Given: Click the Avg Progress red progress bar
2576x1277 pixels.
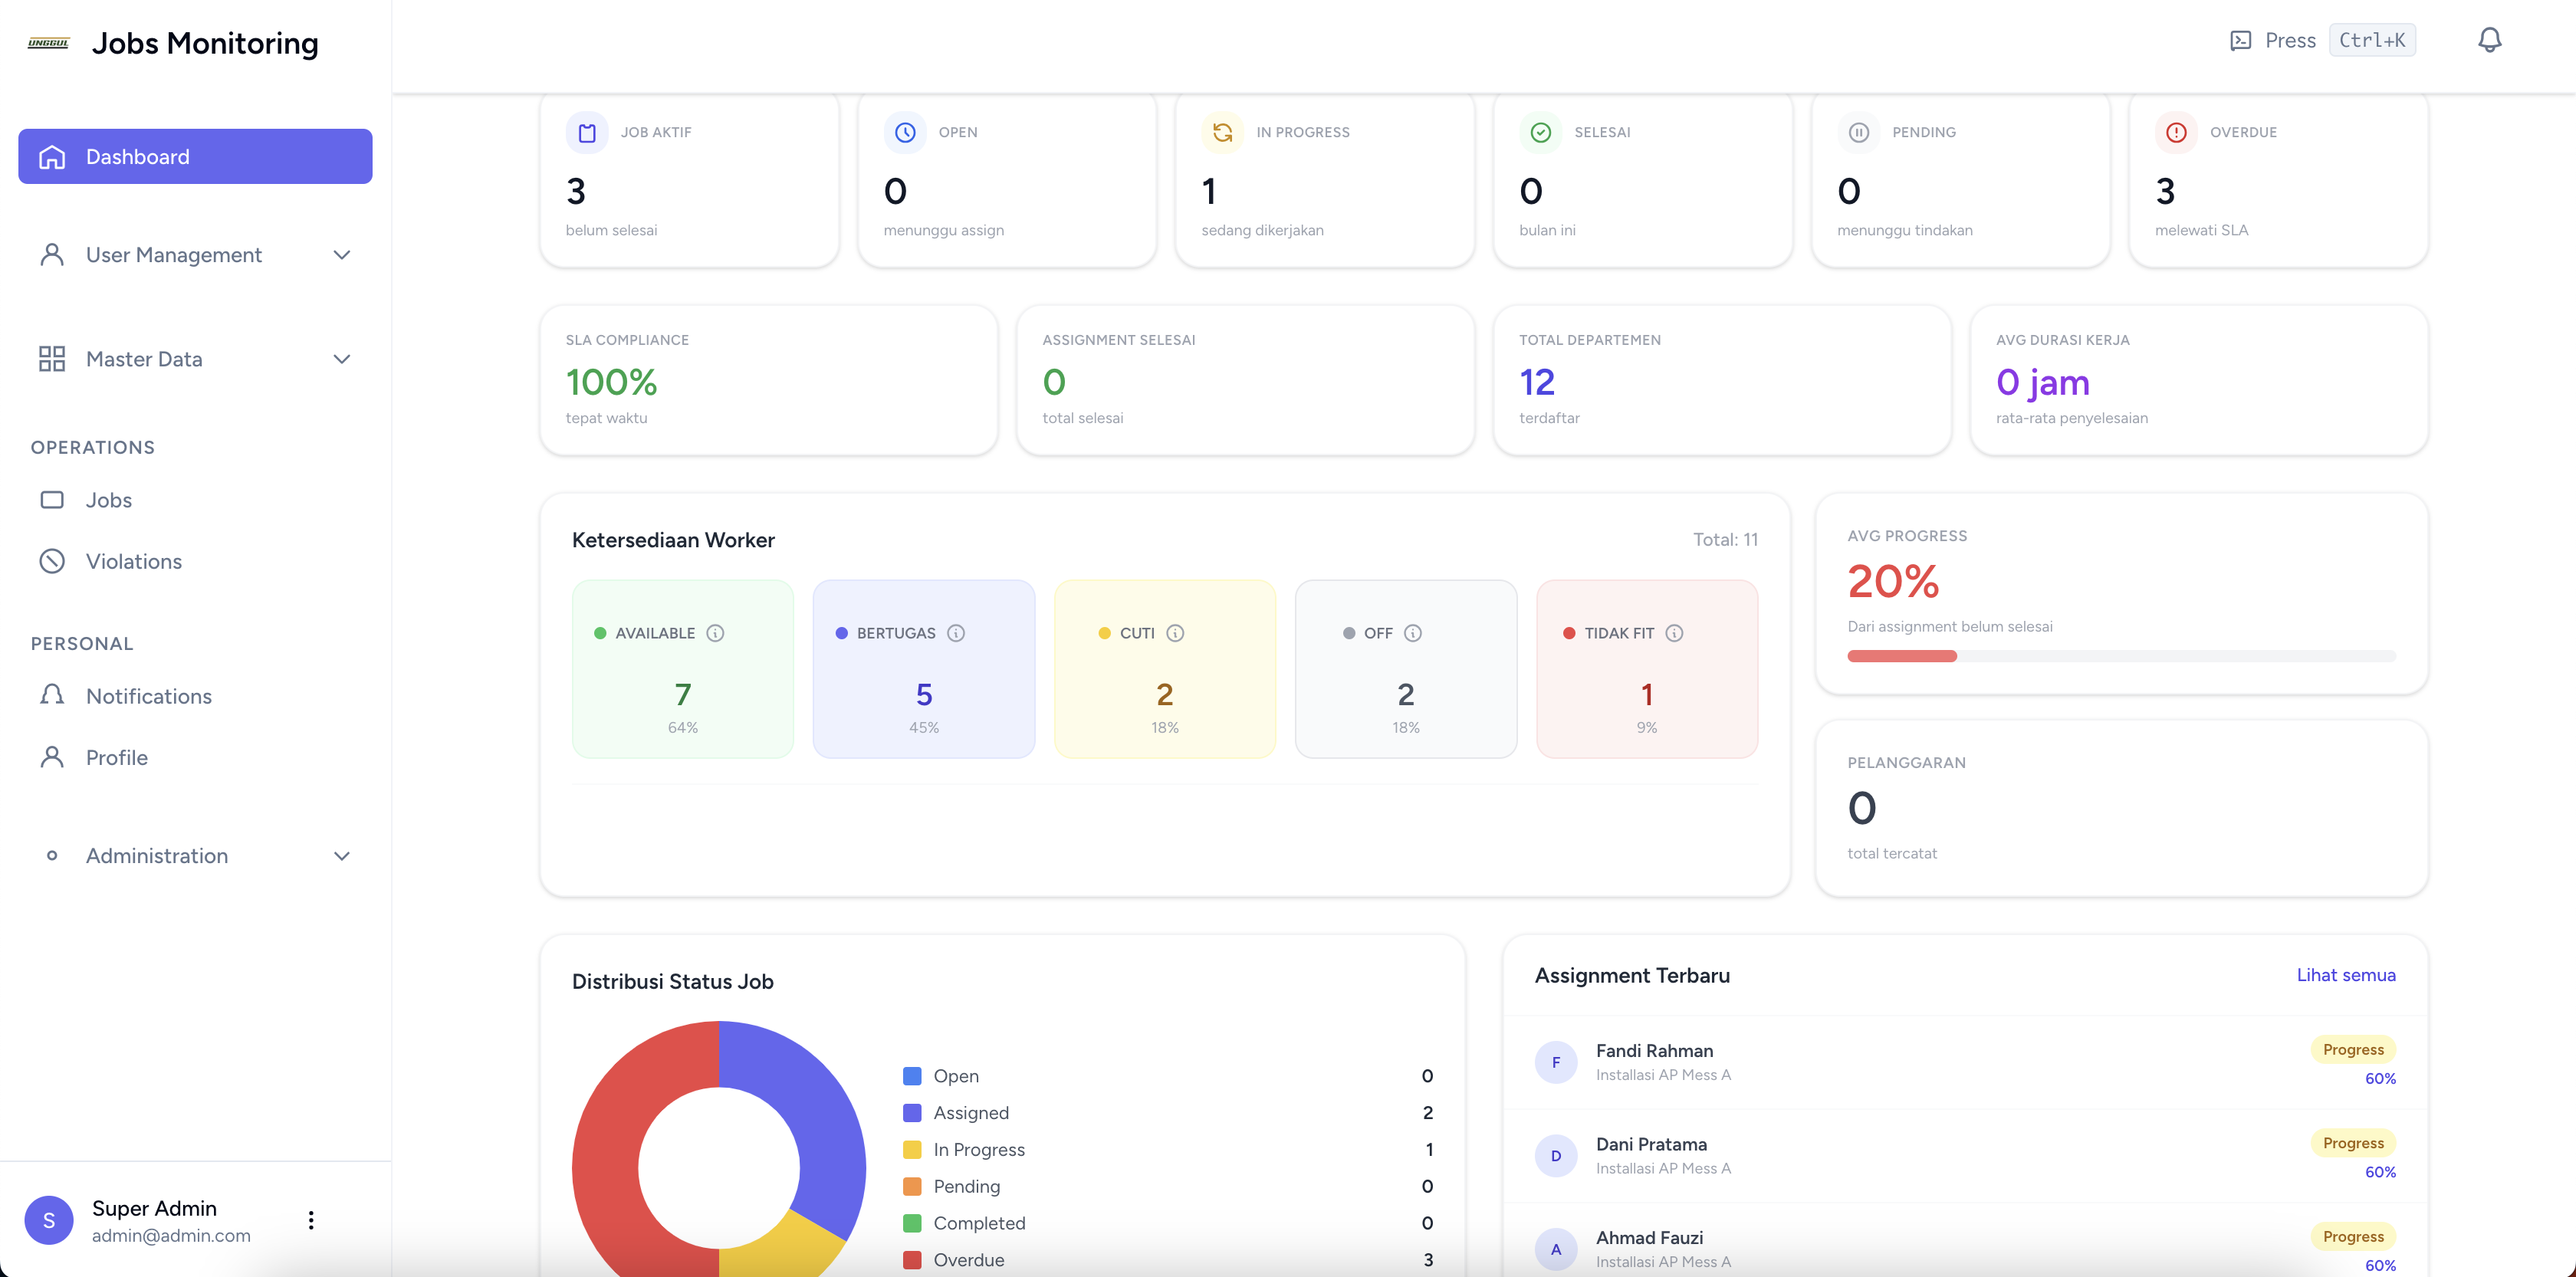Looking at the screenshot, I should [1902, 656].
